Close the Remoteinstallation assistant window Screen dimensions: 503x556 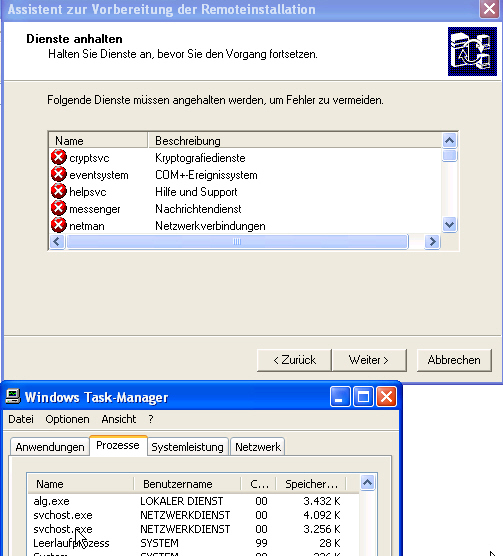tap(490, 9)
